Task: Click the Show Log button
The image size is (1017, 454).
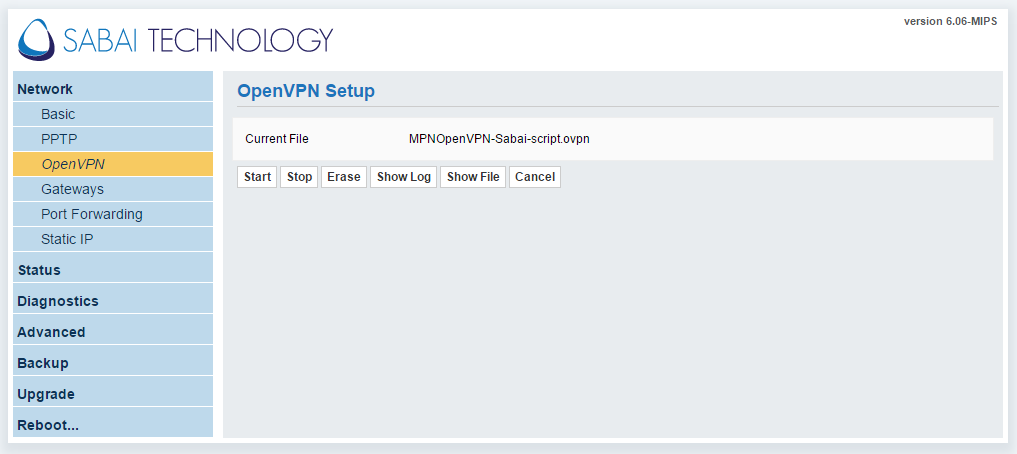Action: (404, 177)
